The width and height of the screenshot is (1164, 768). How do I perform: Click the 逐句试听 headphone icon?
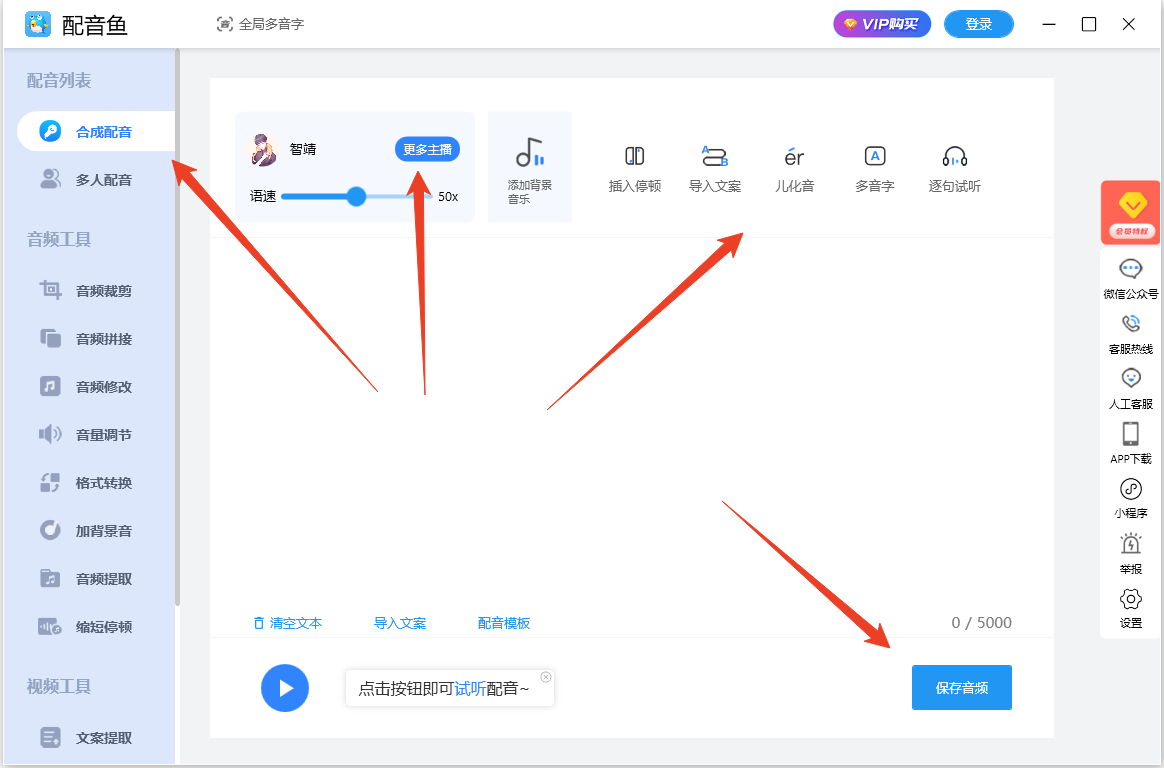tap(955, 157)
